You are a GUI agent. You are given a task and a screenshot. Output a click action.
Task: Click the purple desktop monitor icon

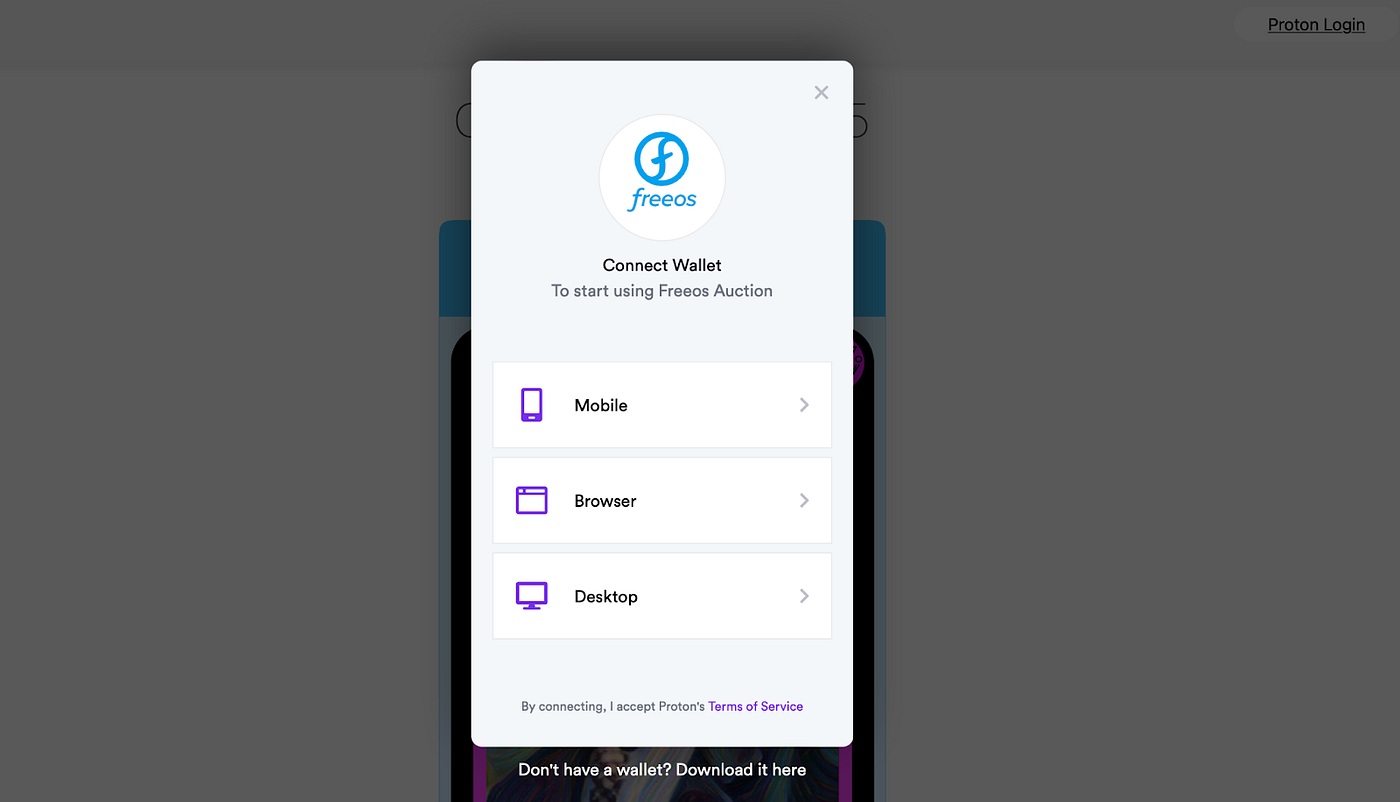click(532, 596)
